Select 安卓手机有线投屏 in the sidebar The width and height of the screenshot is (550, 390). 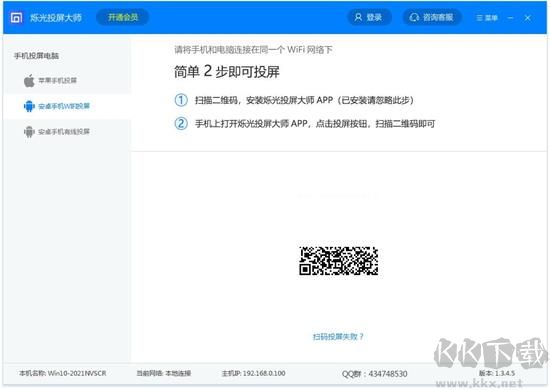pyautogui.click(x=67, y=132)
